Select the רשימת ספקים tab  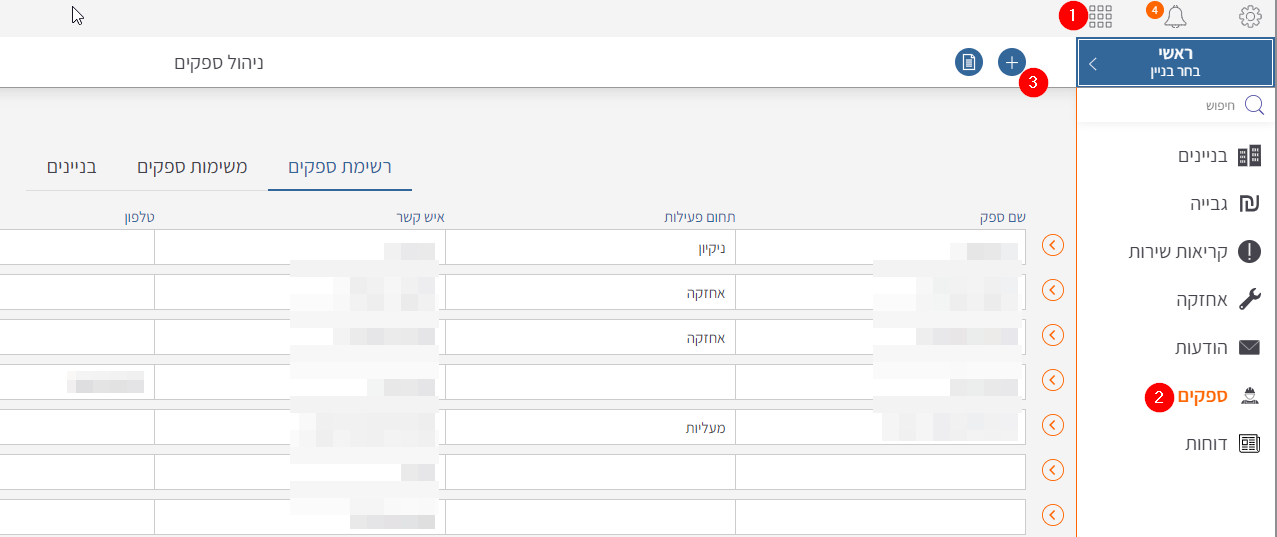[x=340, y=166]
